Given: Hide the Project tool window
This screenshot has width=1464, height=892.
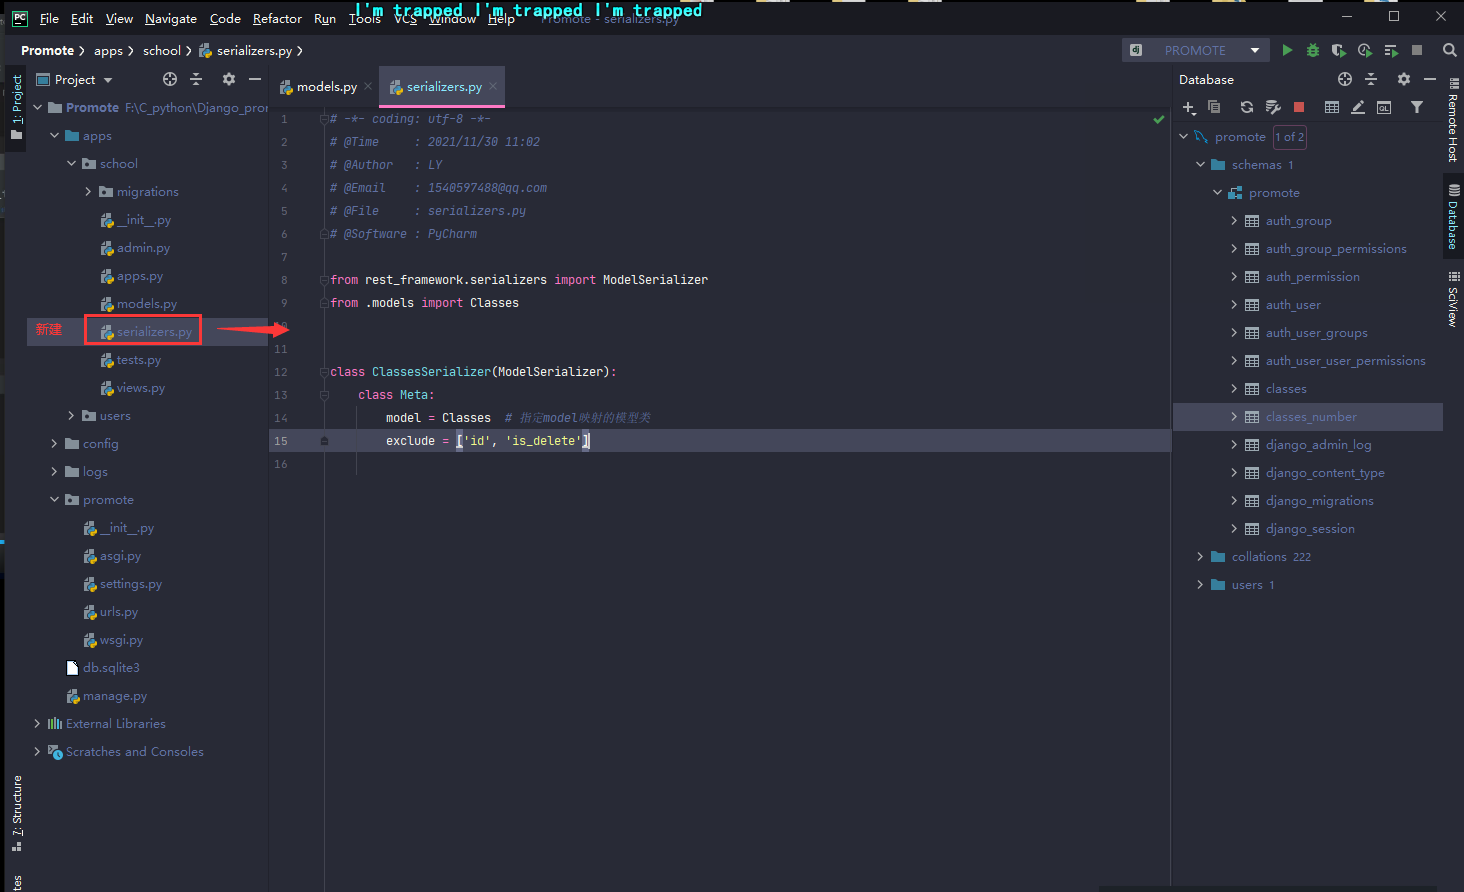Looking at the screenshot, I should (255, 79).
